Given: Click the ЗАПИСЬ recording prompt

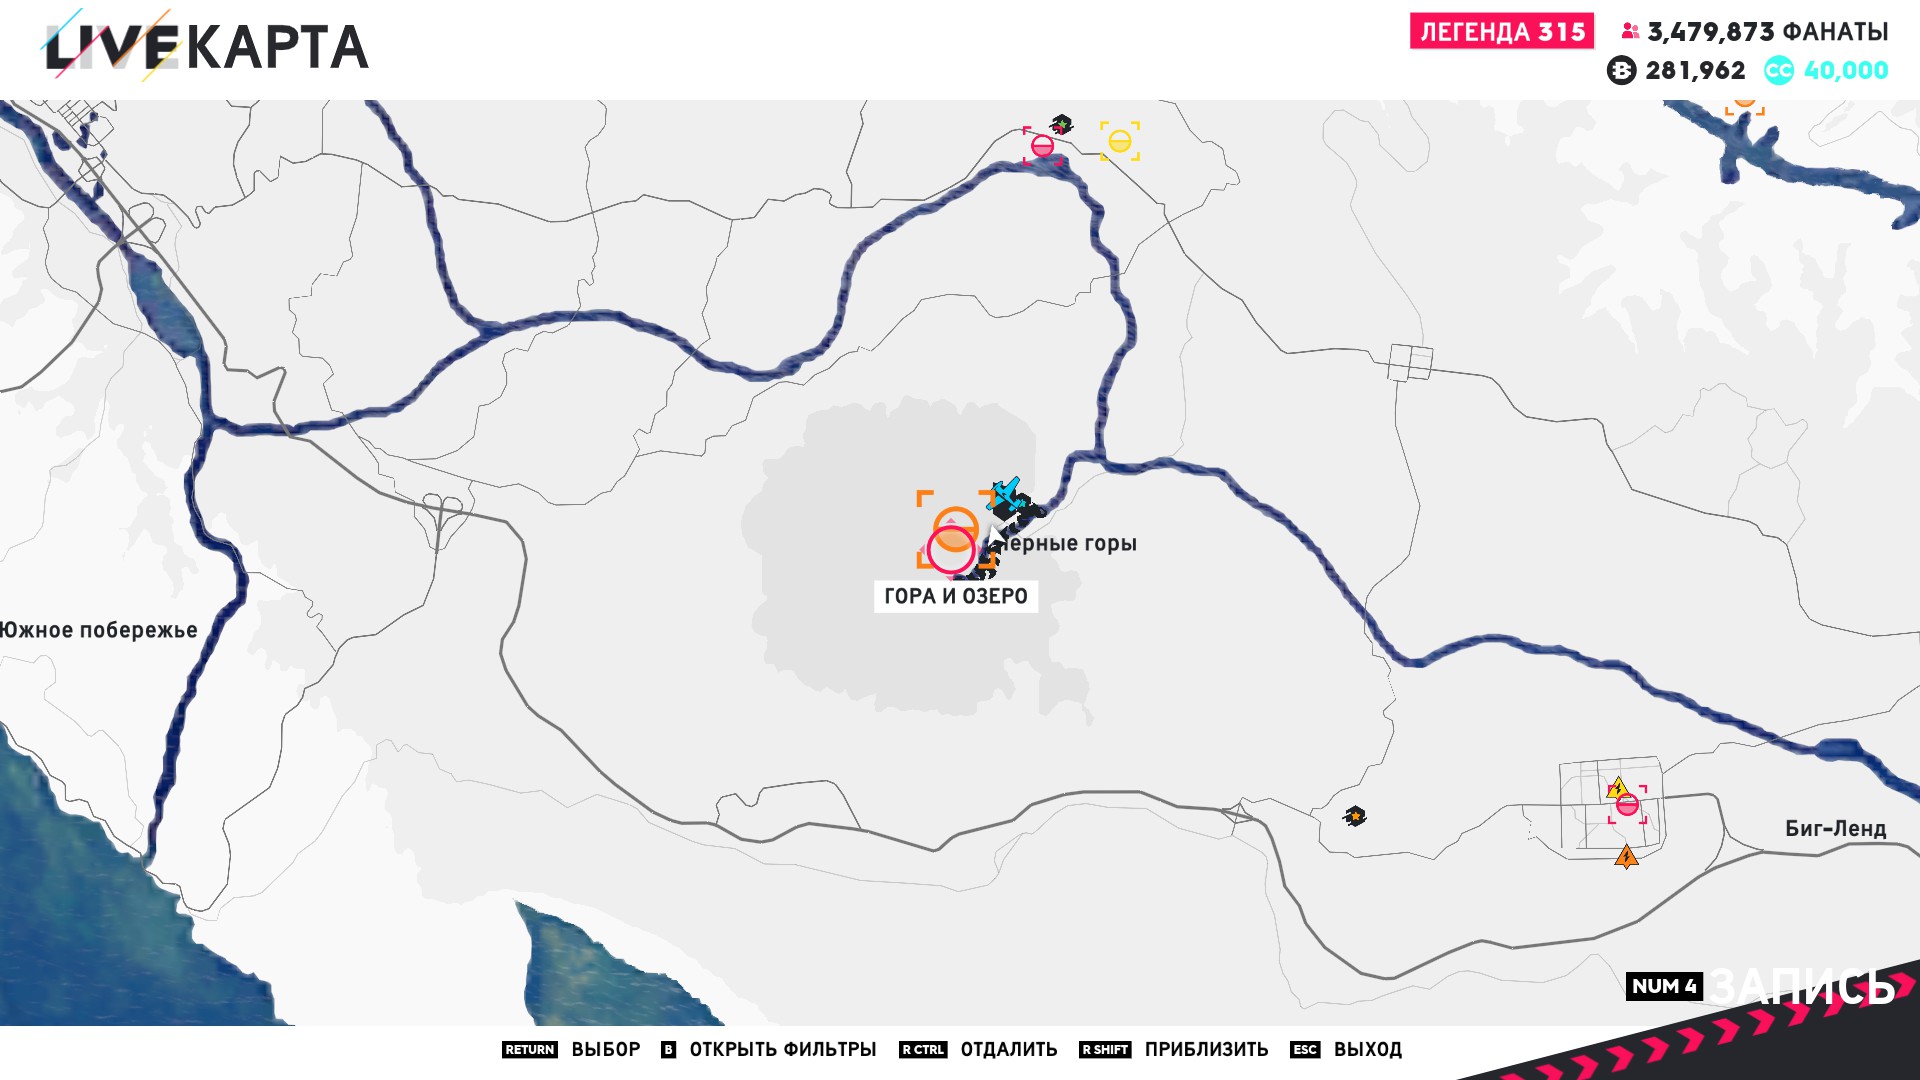Looking at the screenshot, I should coord(1800,987).
